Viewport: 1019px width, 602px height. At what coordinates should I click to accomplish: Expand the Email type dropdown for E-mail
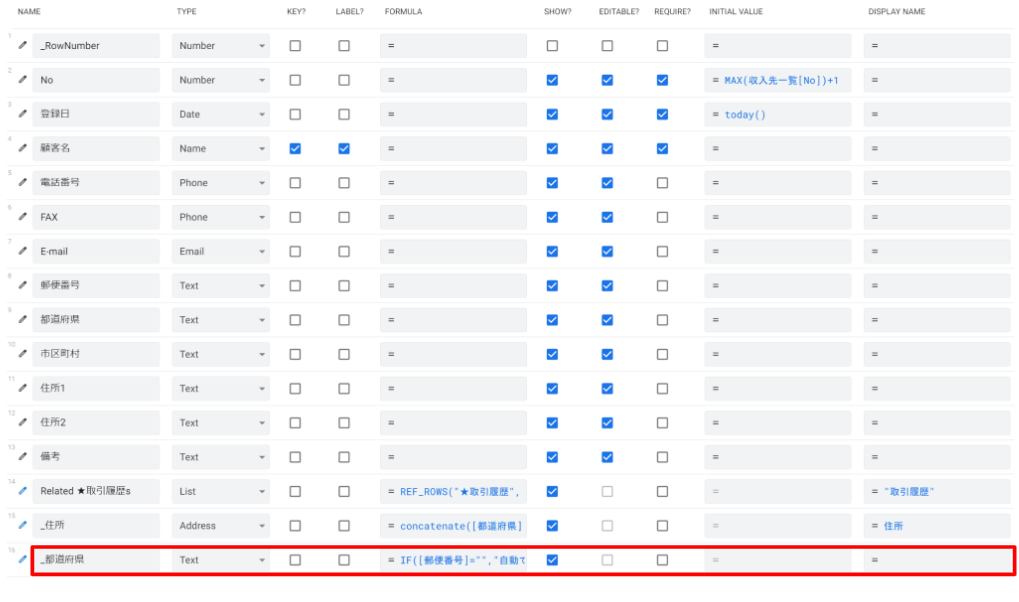click(221, 251)
